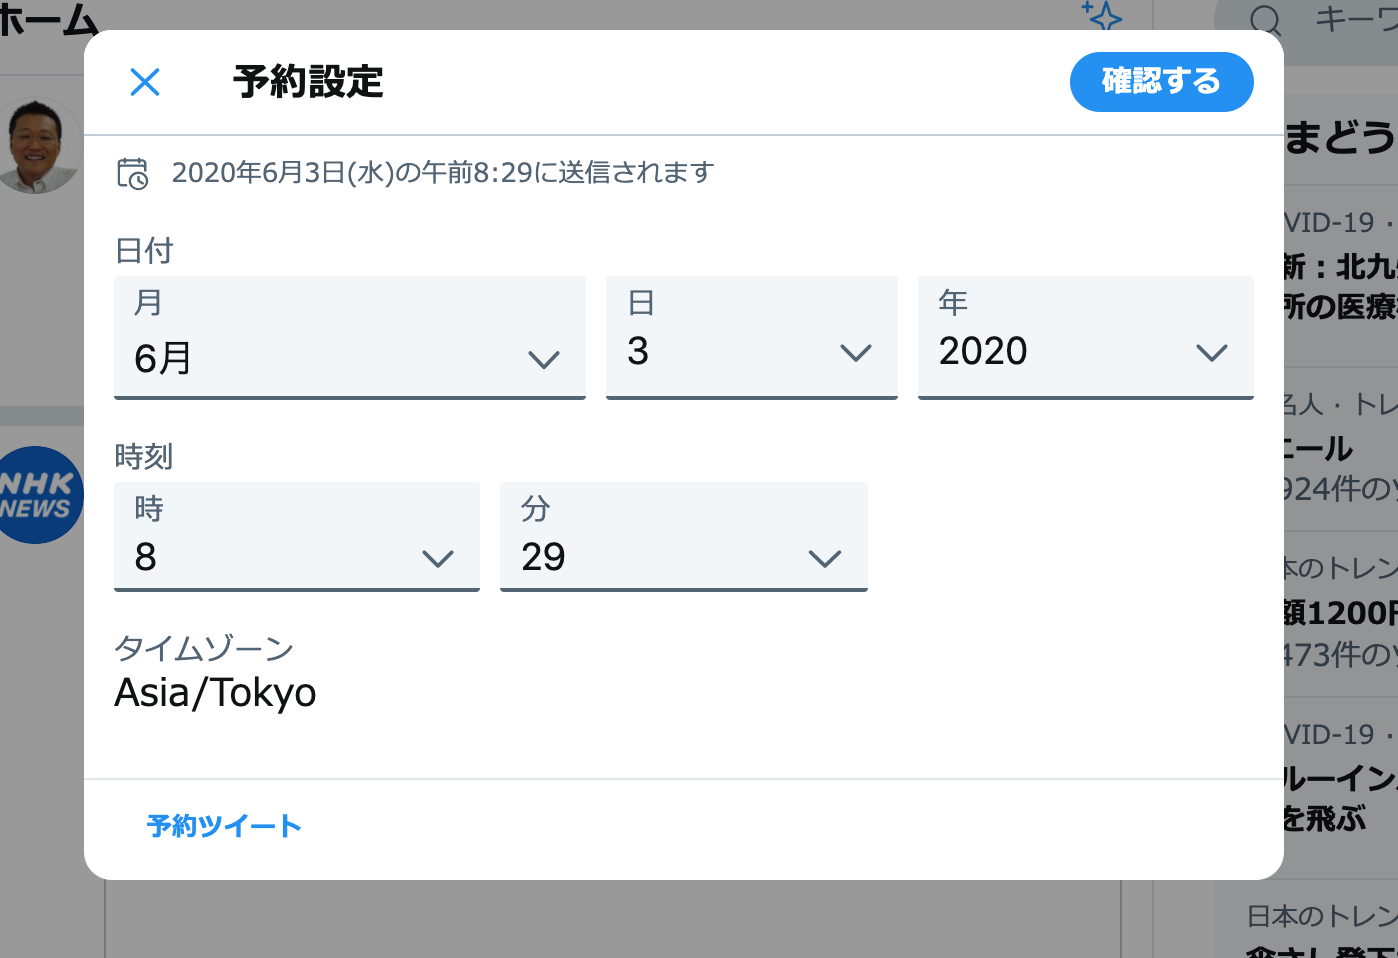1398x958 pixels.
Task: Click the X to close 予約設定 dialog
Action: pyautogui.click(x=145, y=82)
